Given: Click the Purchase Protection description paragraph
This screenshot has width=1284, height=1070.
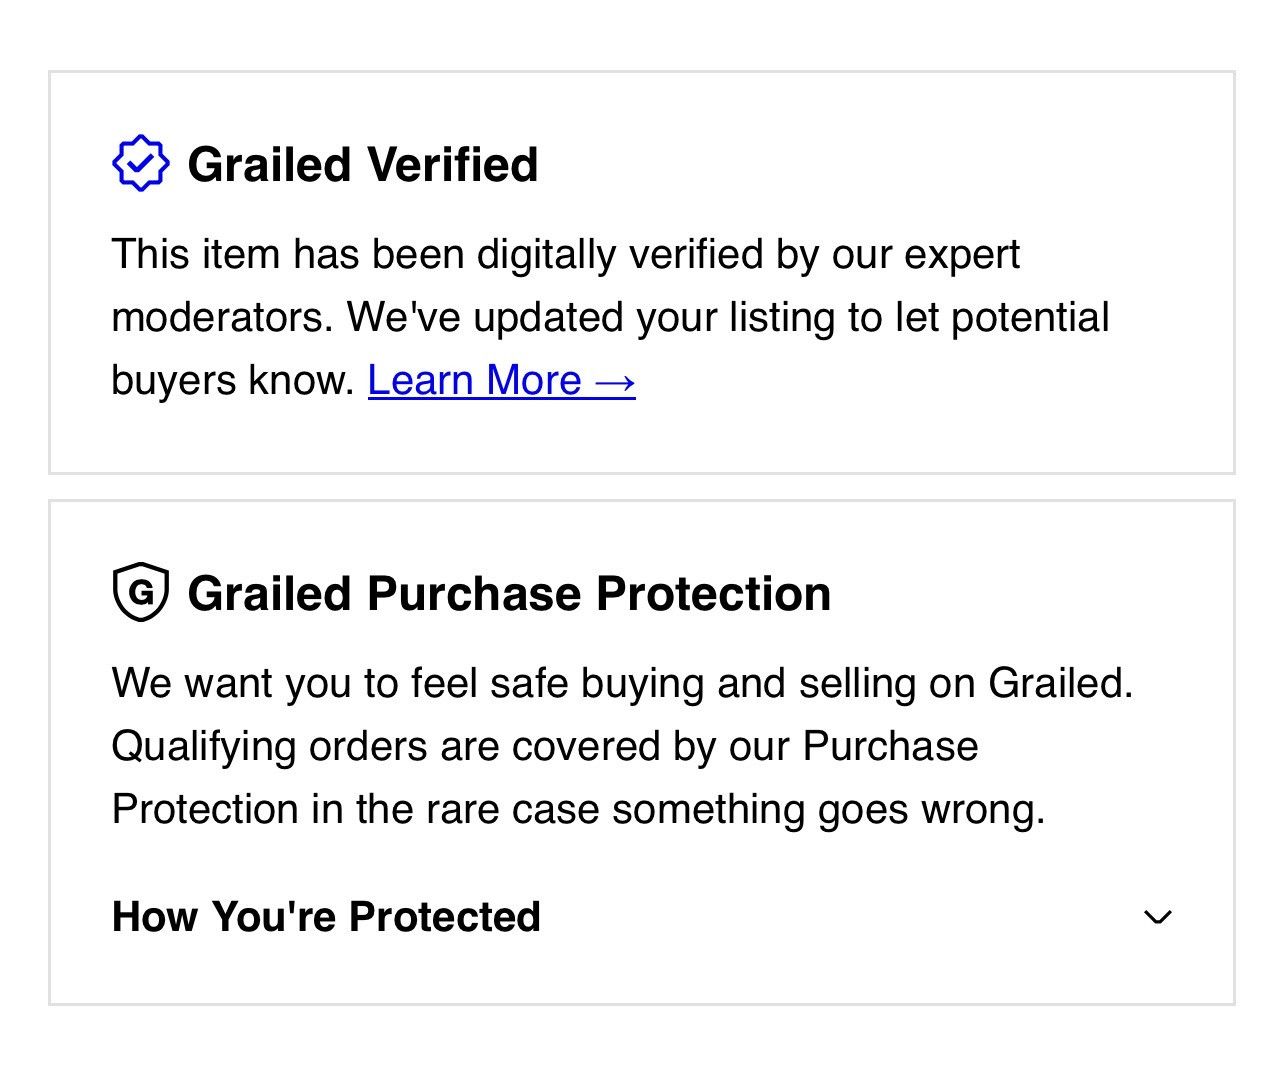Looking at the screenshot, I should (623, 746).
